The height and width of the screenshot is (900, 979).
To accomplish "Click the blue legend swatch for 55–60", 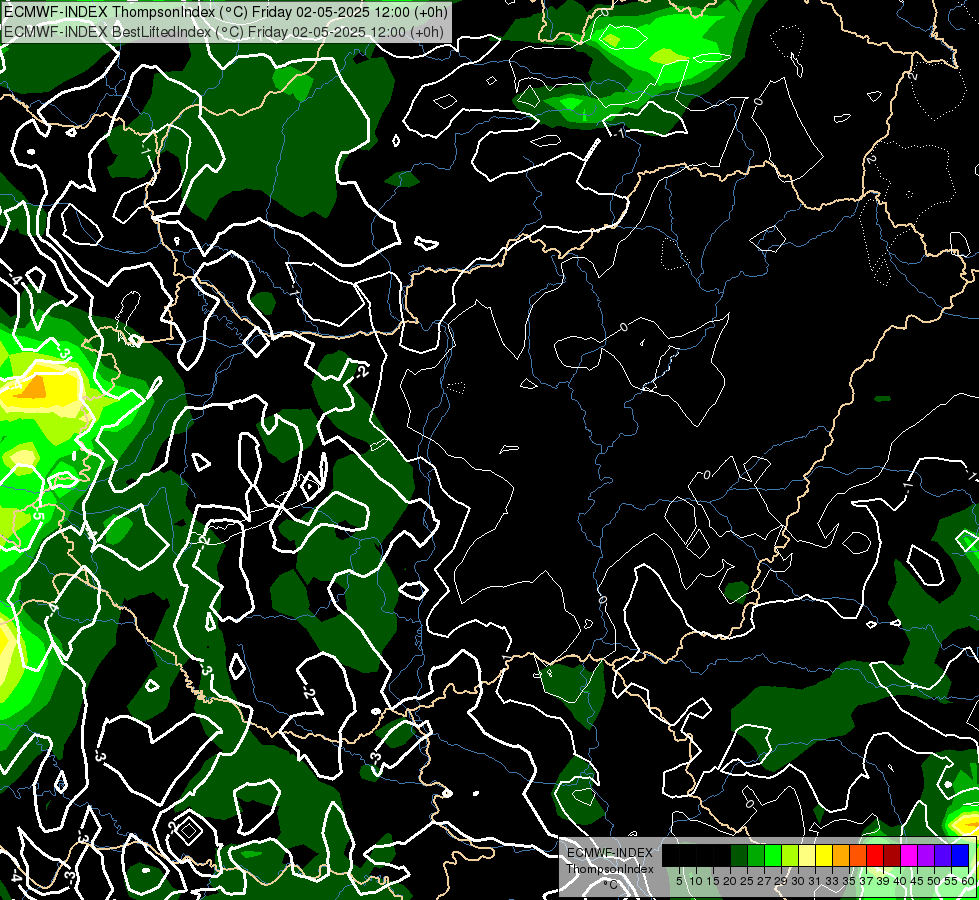I will (x=960, y=855).
